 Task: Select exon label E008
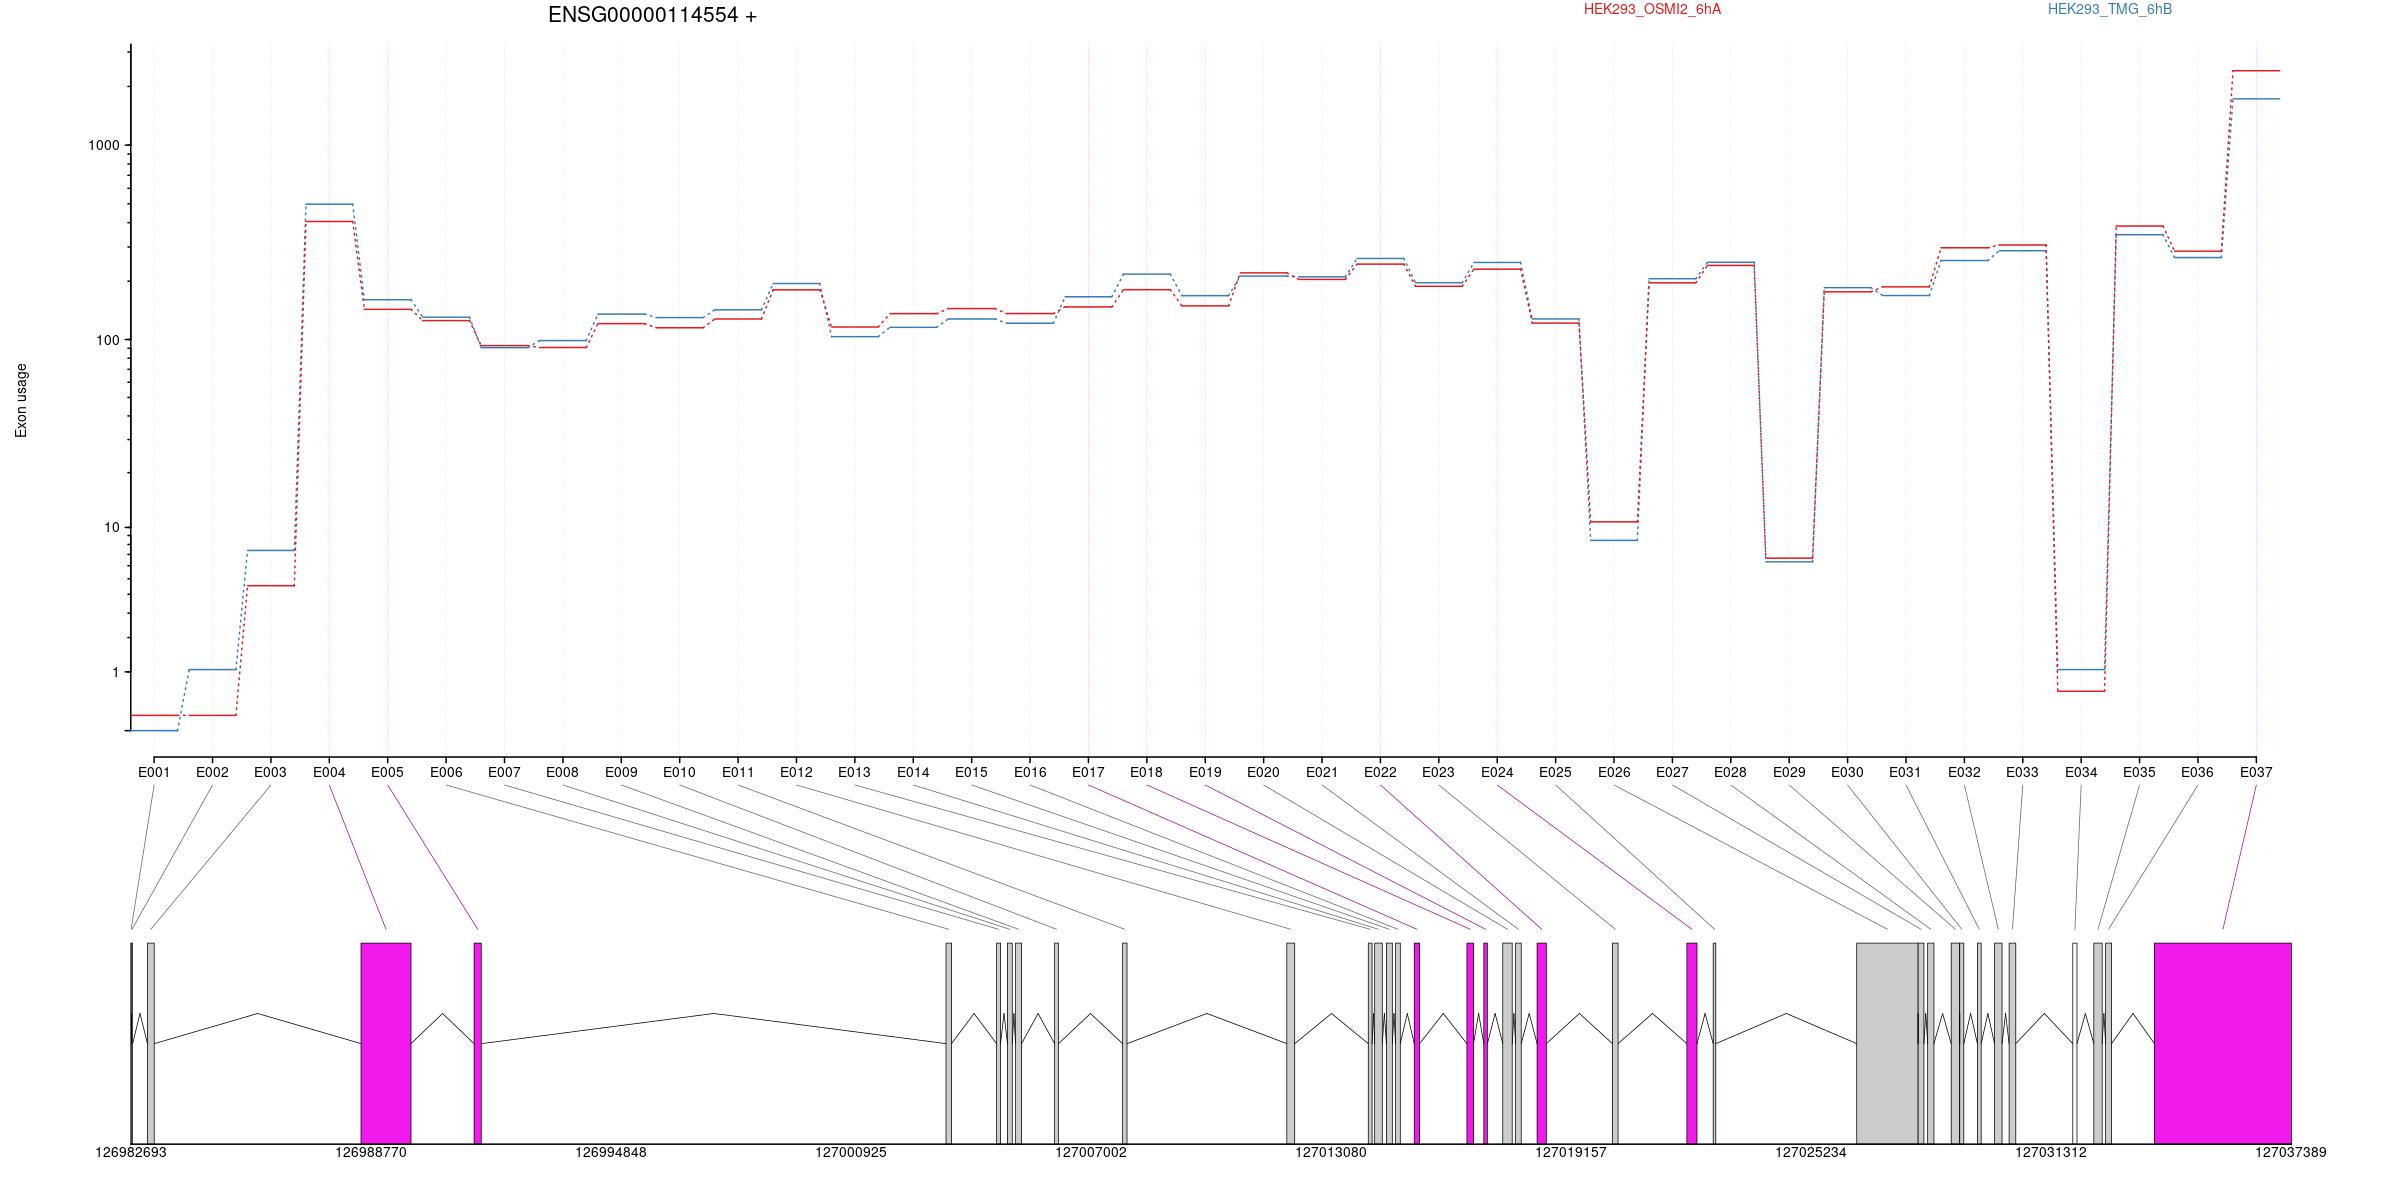[562, 772]
